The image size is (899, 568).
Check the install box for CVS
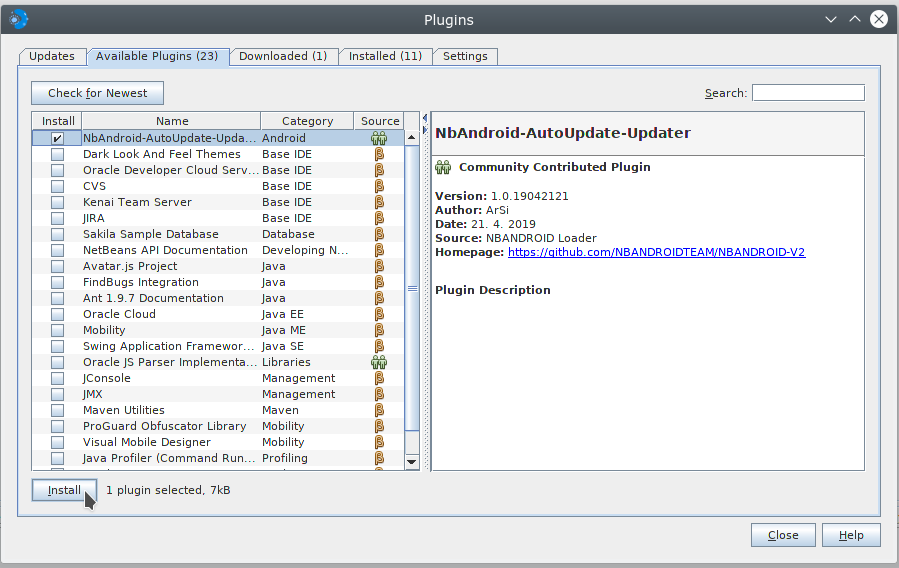click(58, 186)
